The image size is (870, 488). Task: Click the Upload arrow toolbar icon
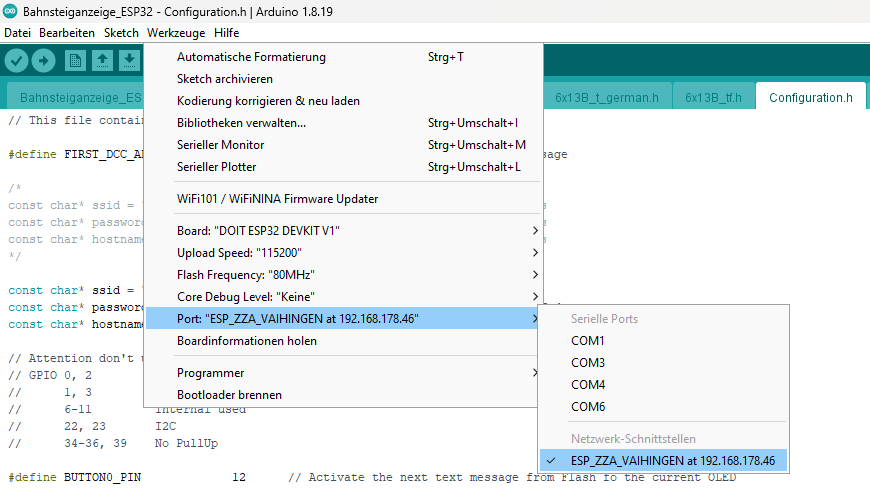(43, 61)
